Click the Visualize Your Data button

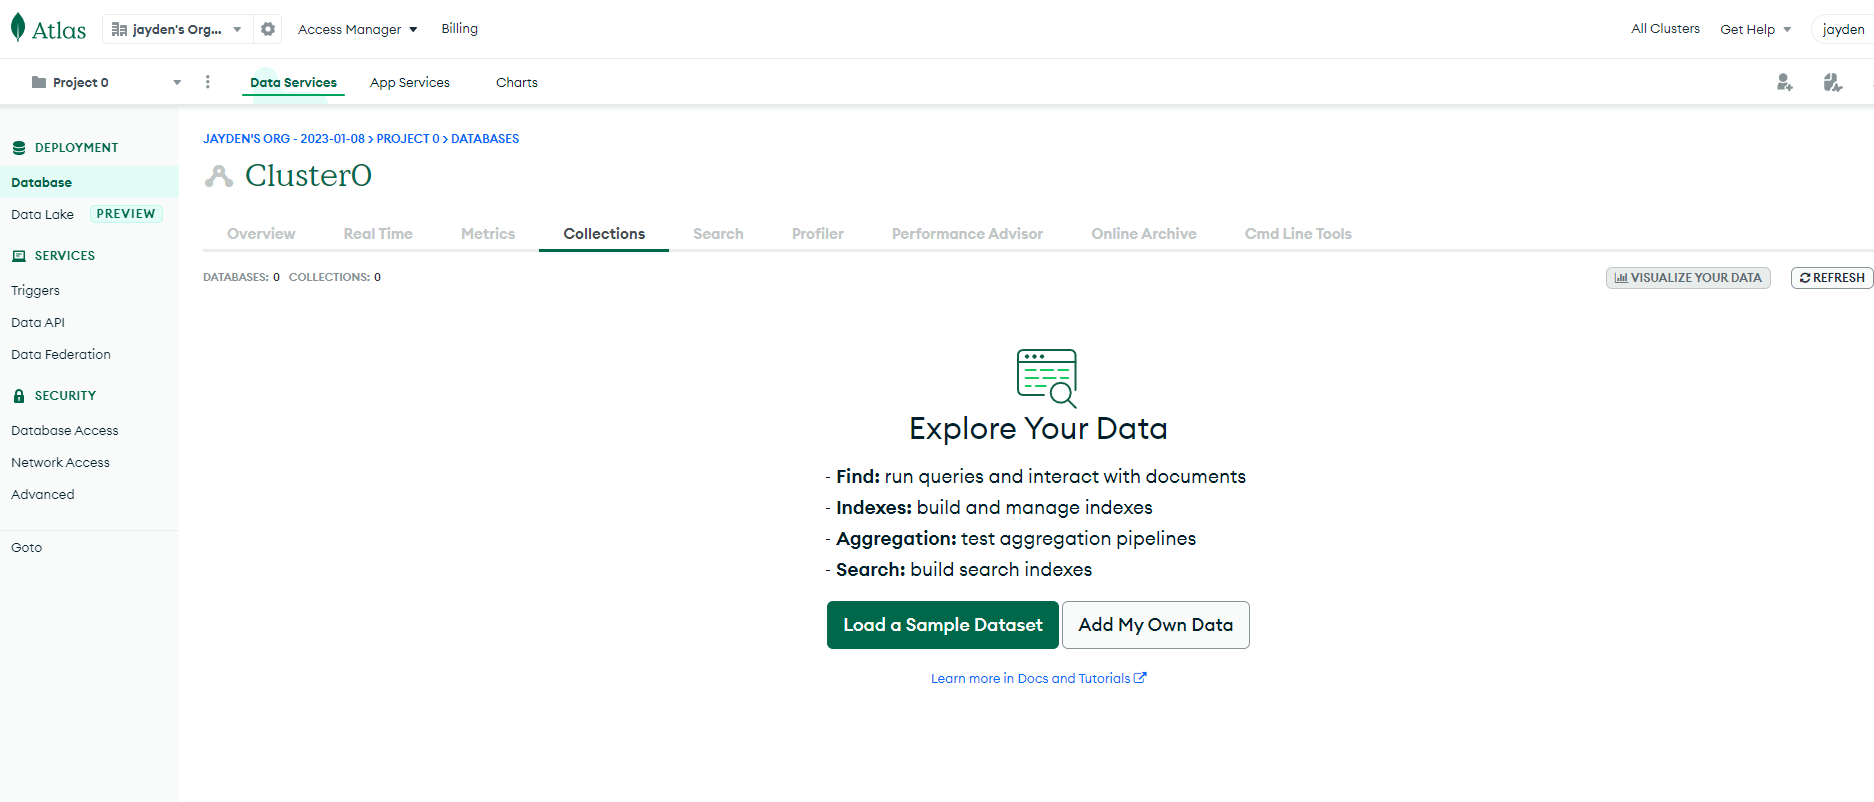click(1688, 278)
